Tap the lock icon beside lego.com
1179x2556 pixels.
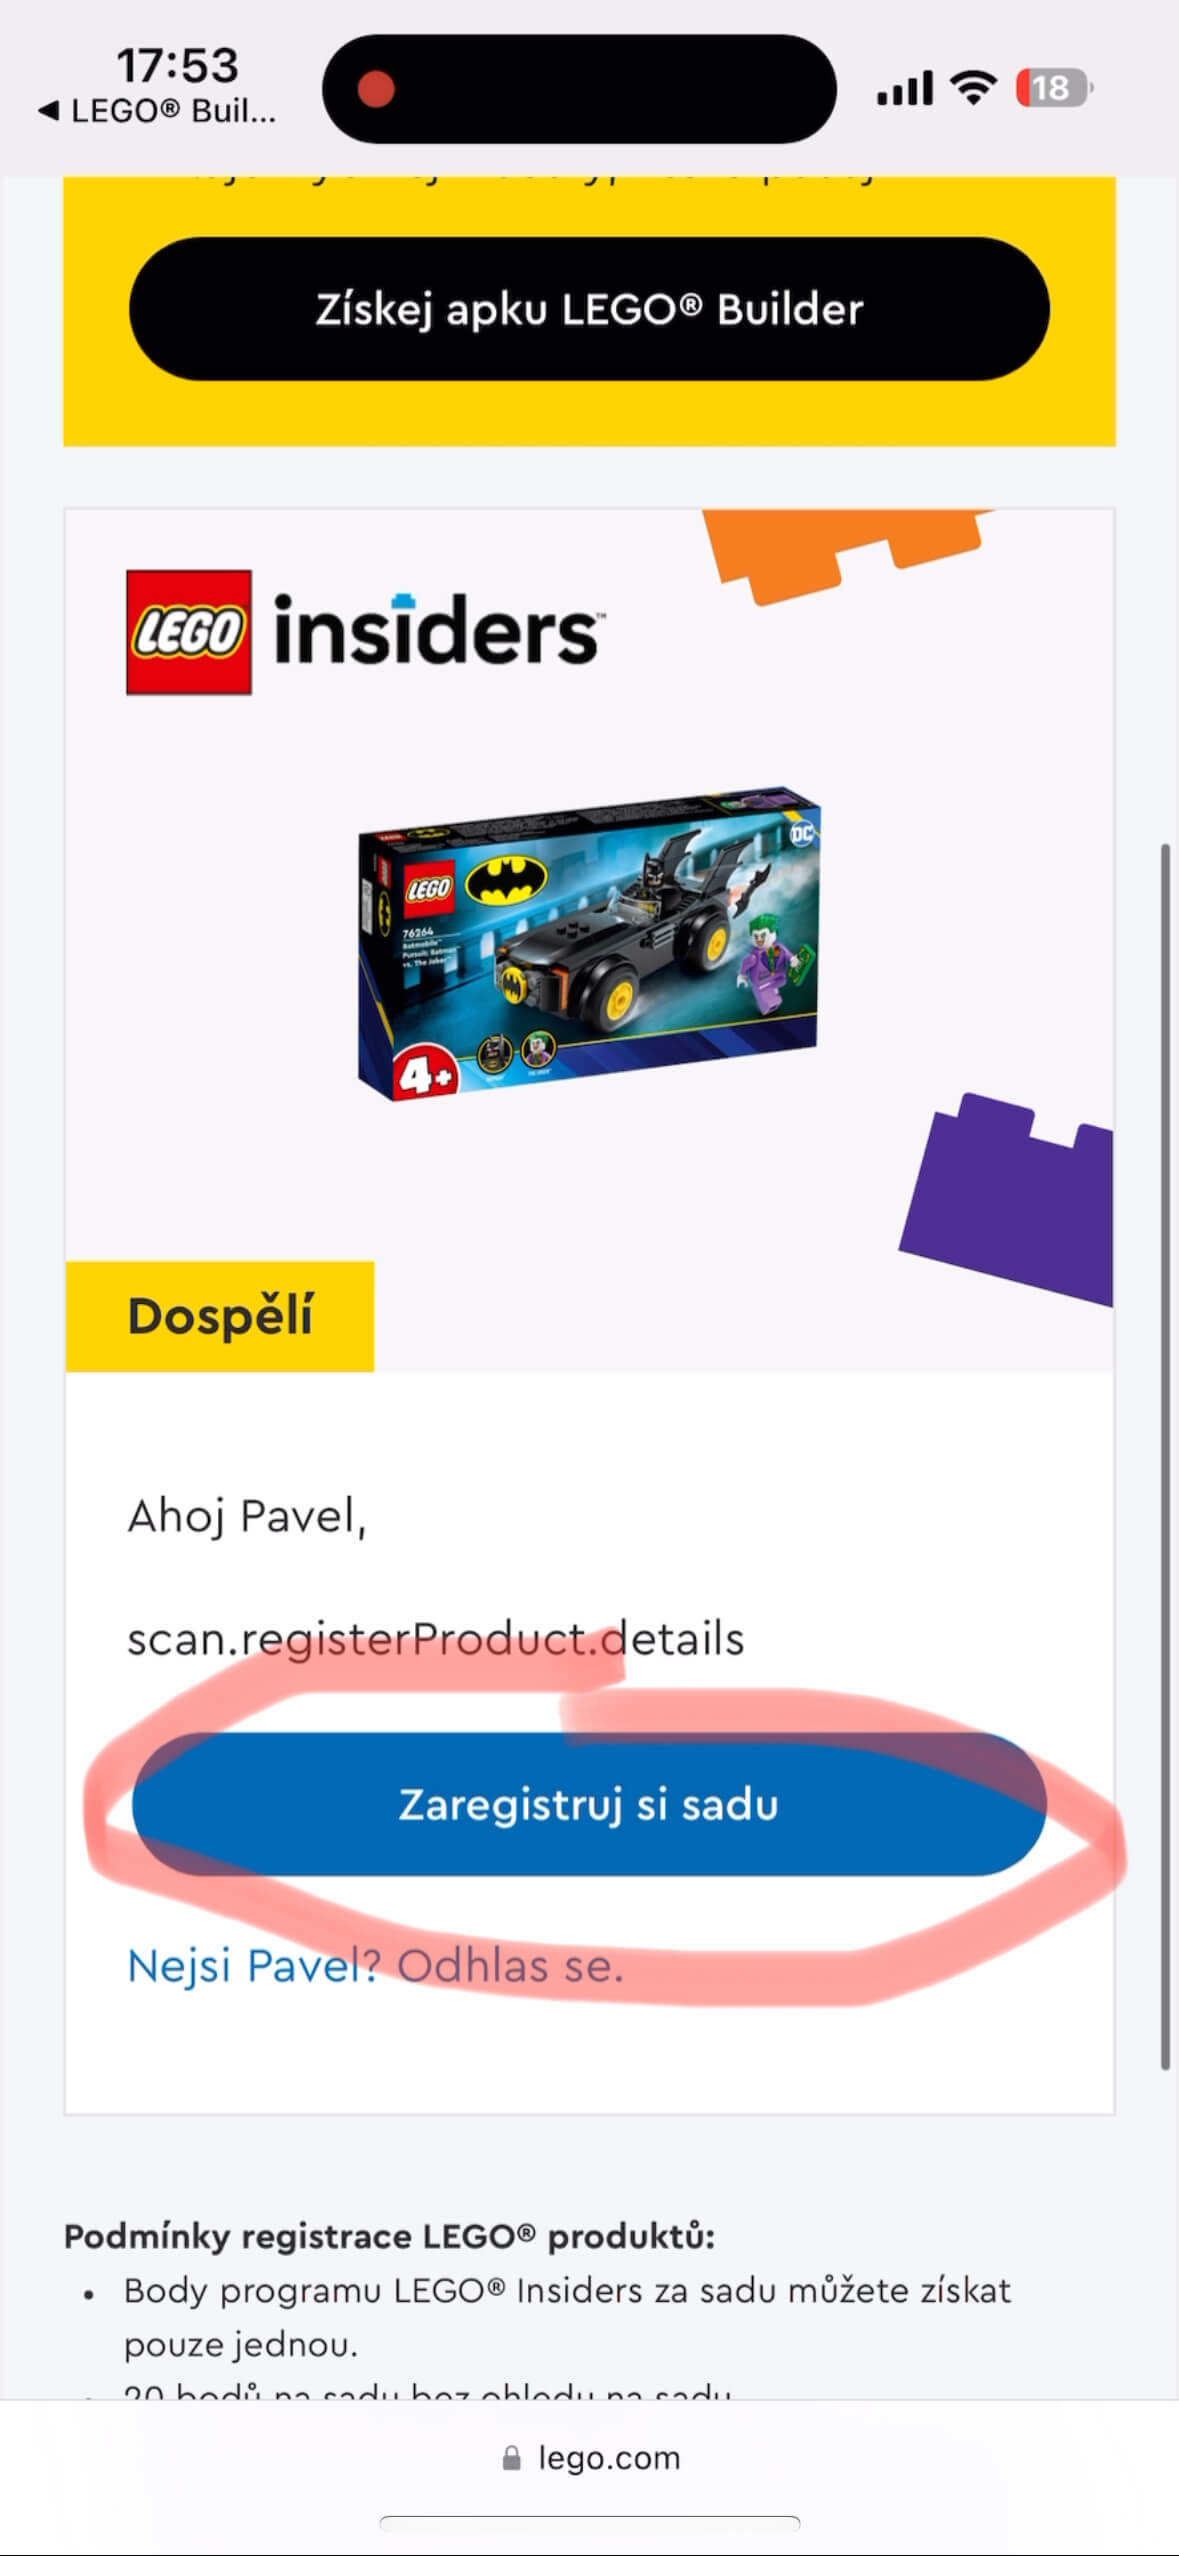pyautogui.click(x=511, y=2458)
